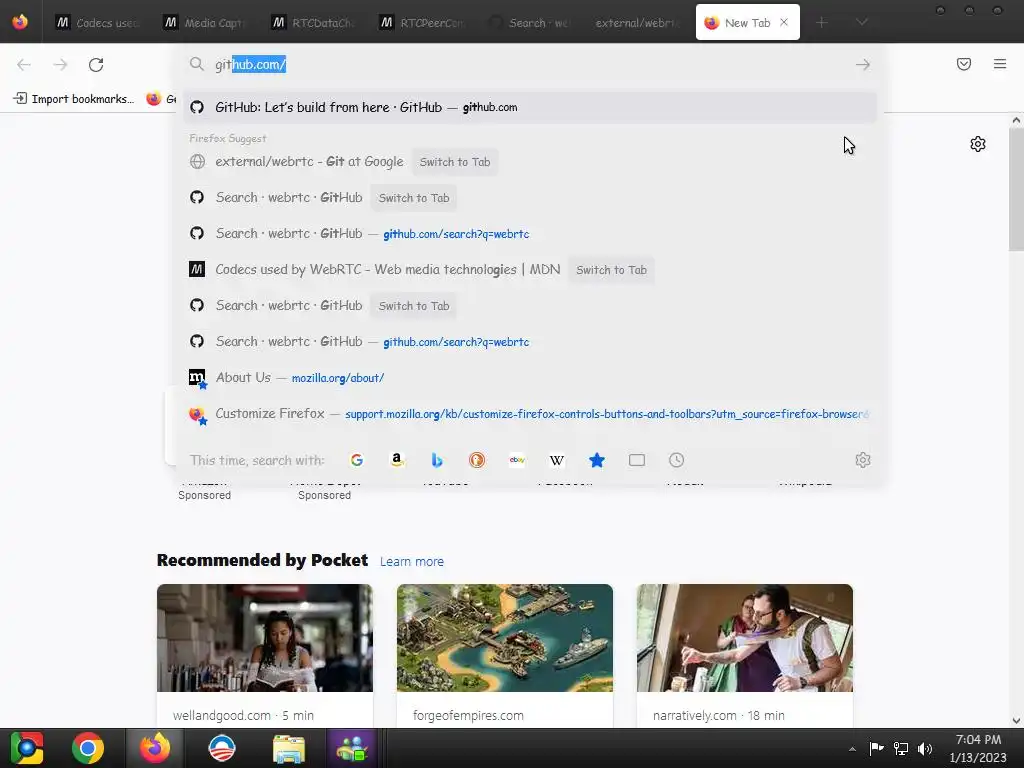
Task: Search bookmarks with the star icon
Action: pos(597,460)
